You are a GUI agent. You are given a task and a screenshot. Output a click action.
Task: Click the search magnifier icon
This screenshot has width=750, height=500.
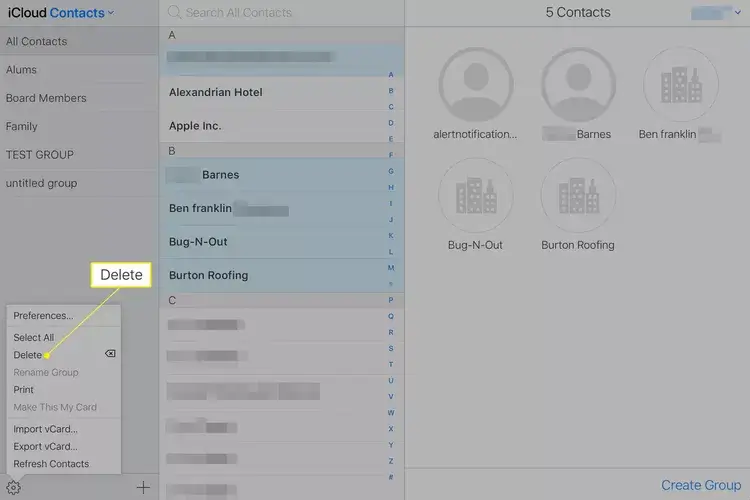point(174,12)
